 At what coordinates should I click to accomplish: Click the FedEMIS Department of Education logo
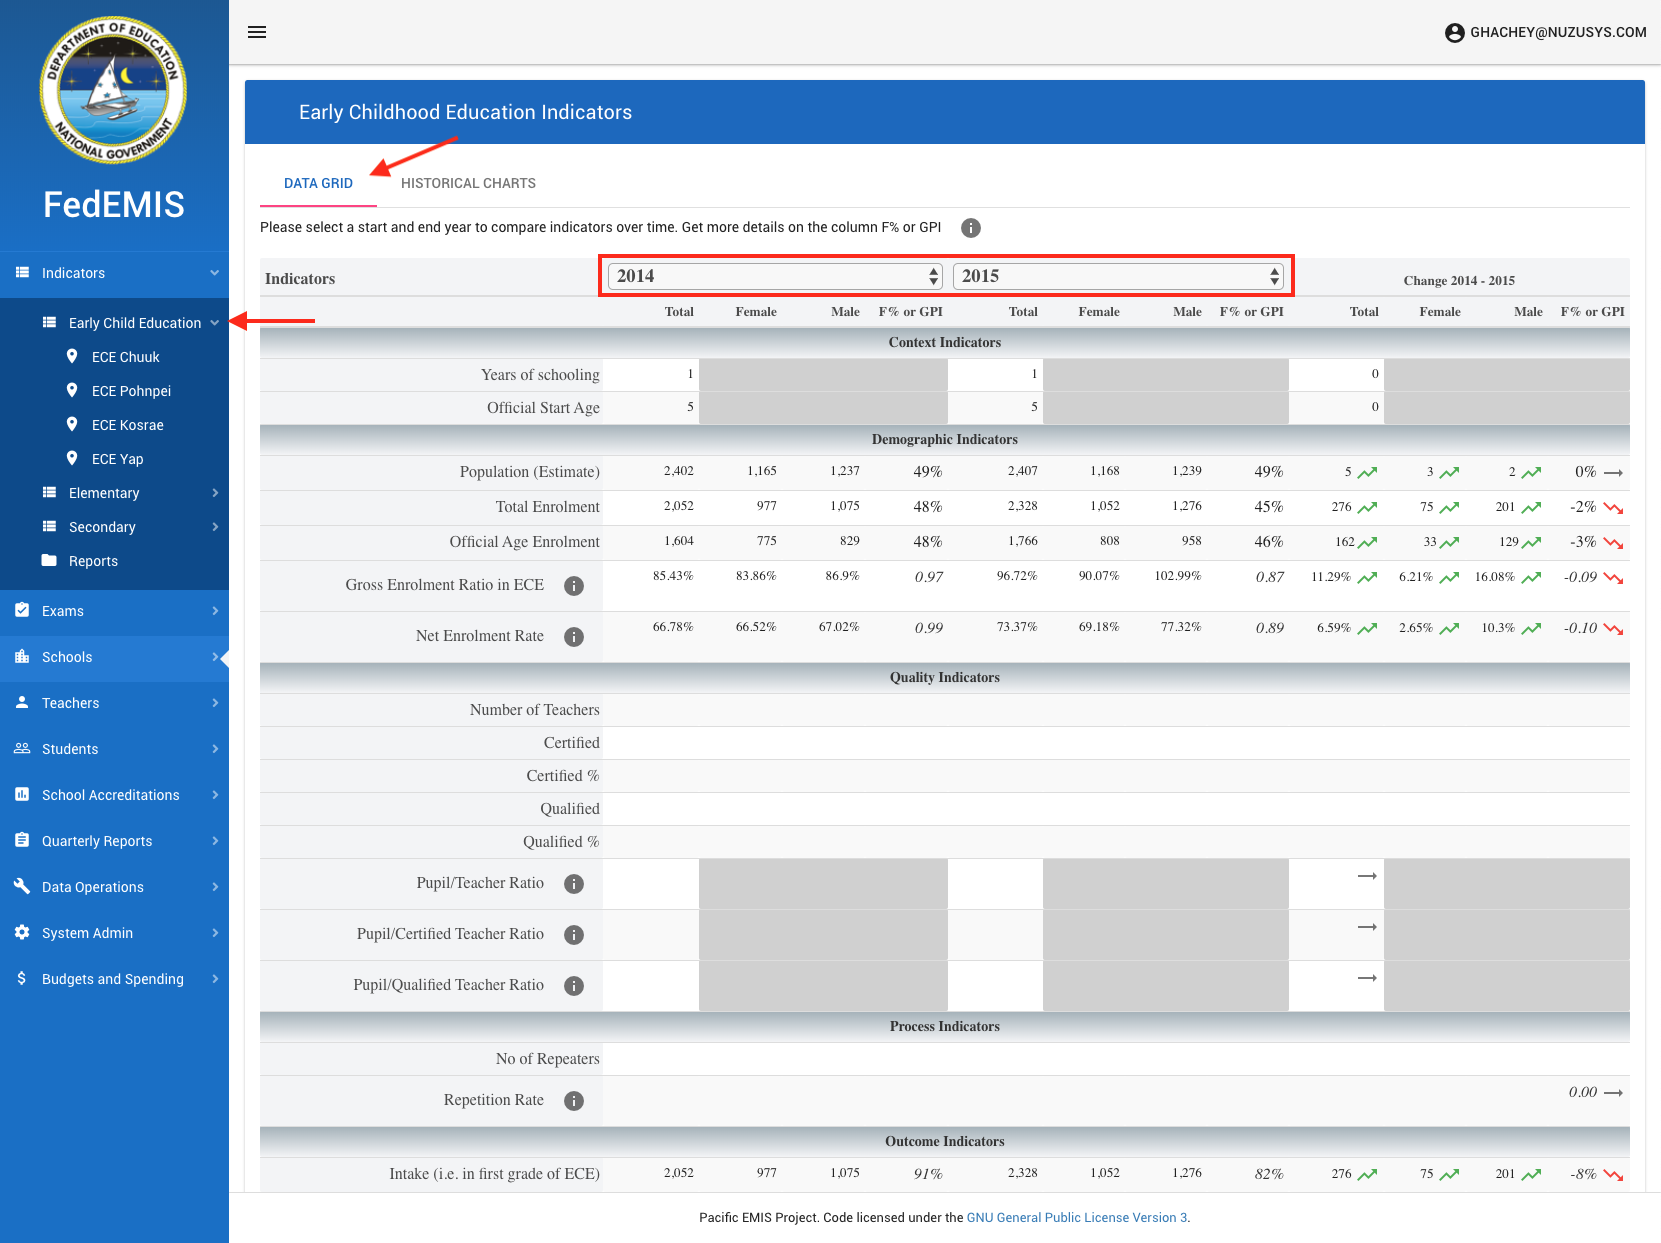tap(113, 90)
